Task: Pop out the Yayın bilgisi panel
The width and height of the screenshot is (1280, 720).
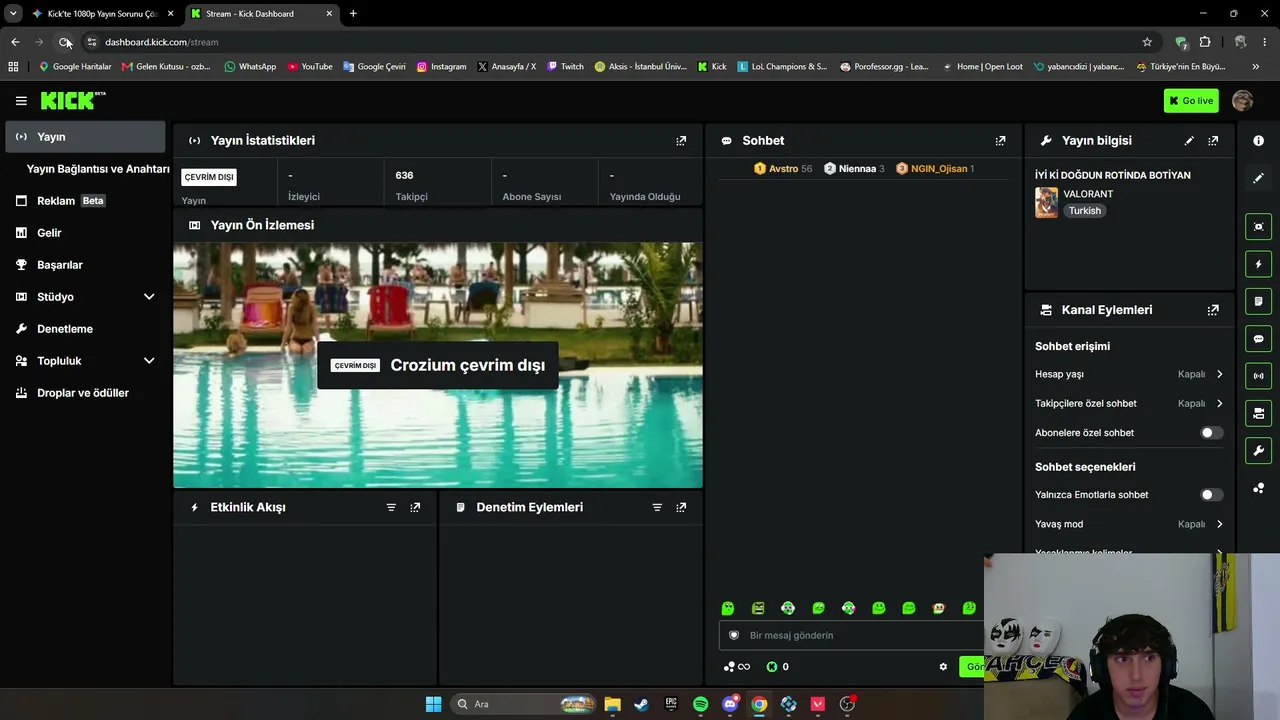Action: point(1213,141)
